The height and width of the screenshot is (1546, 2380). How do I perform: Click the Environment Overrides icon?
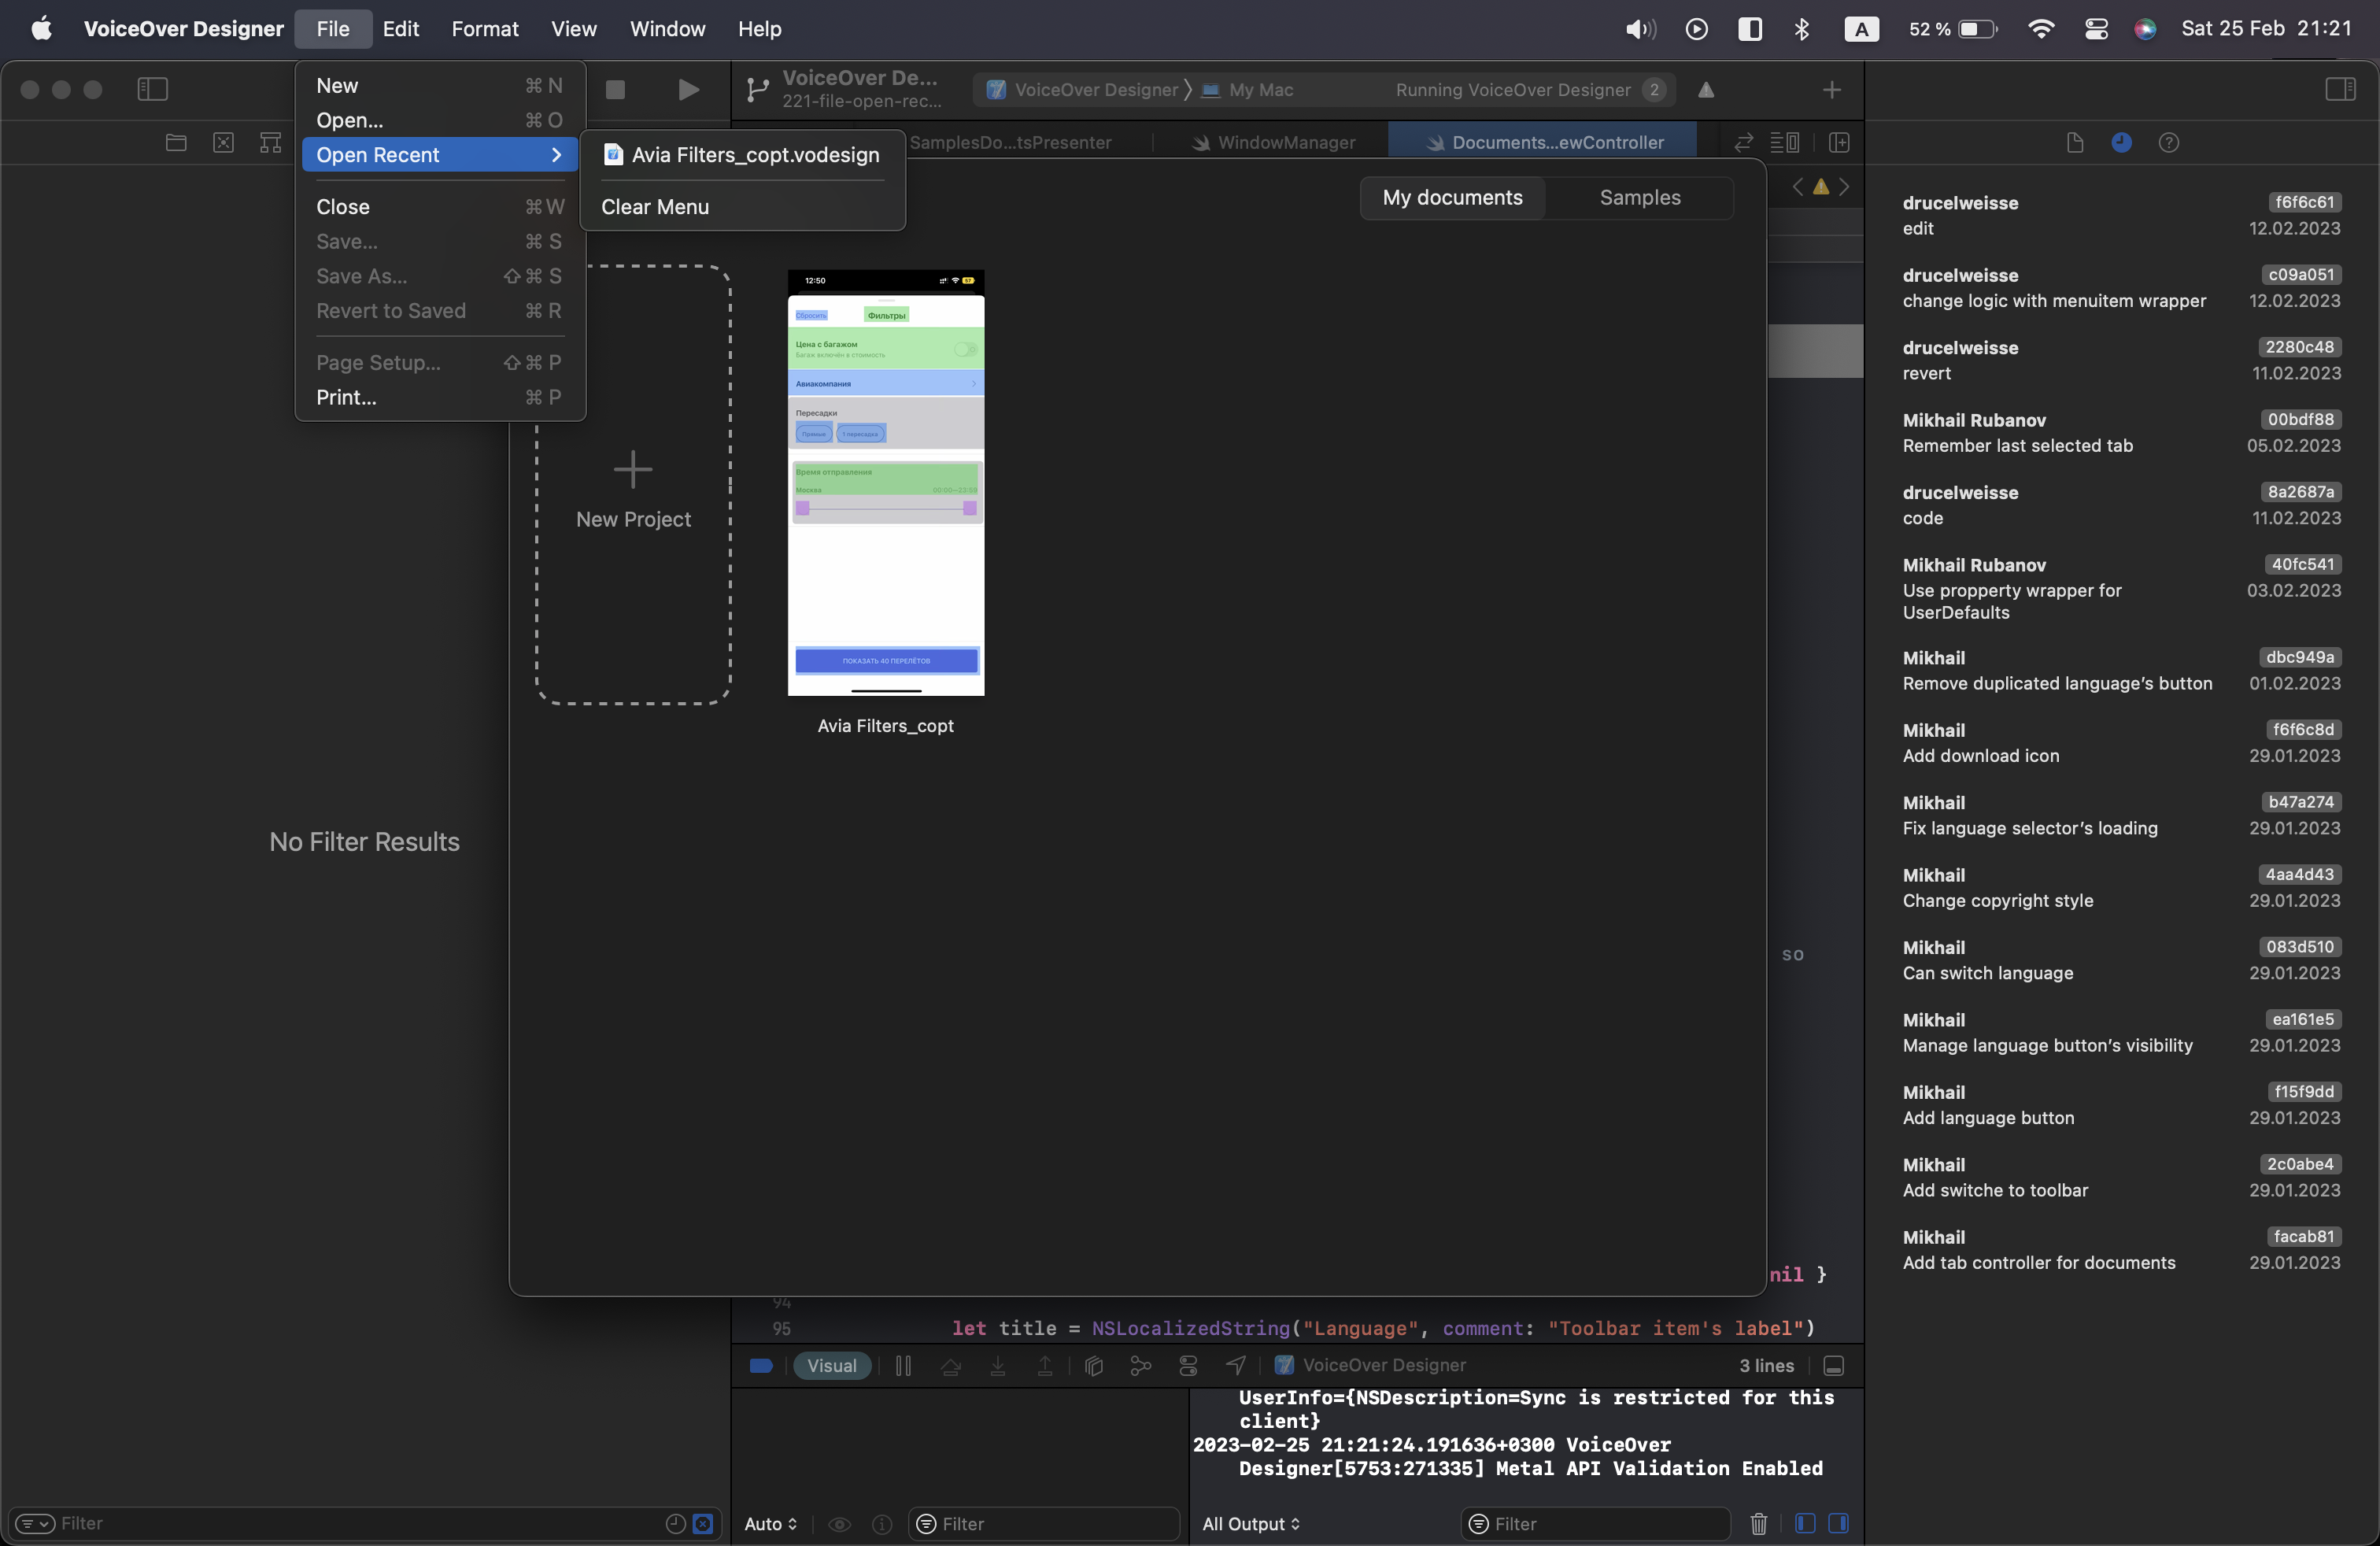(1188, 1365)
